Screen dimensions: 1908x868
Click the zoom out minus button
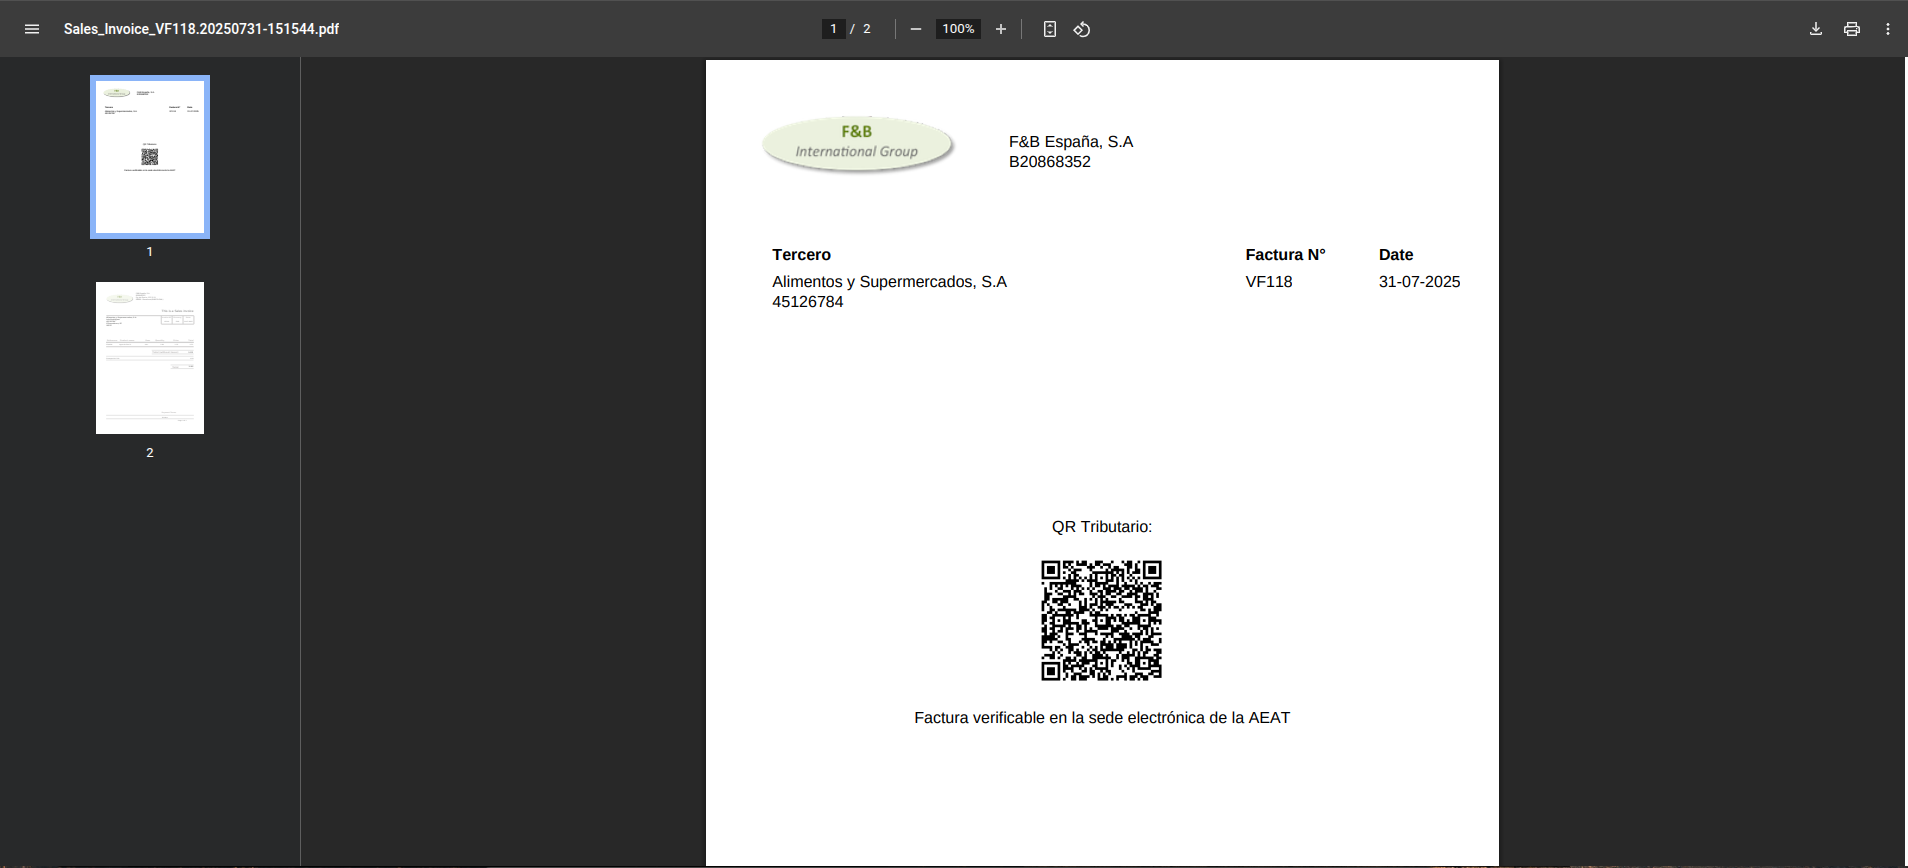click(916, 29)
